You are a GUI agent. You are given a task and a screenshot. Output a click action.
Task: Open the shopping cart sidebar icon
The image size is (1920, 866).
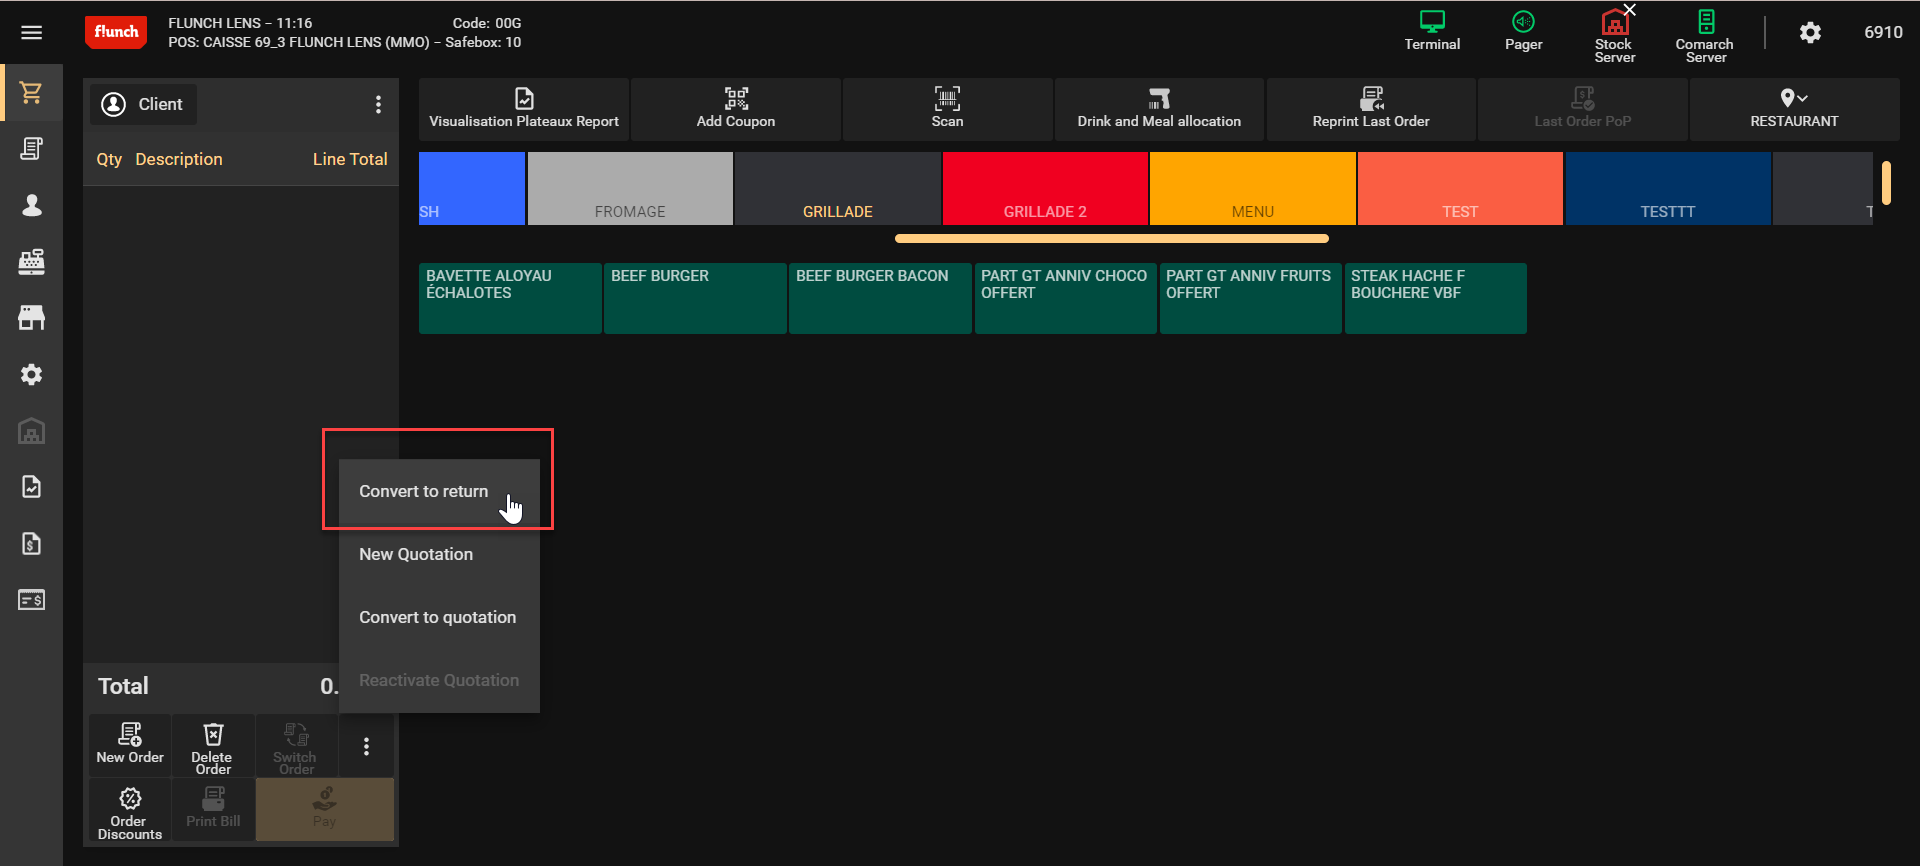[x=31, y=93]
